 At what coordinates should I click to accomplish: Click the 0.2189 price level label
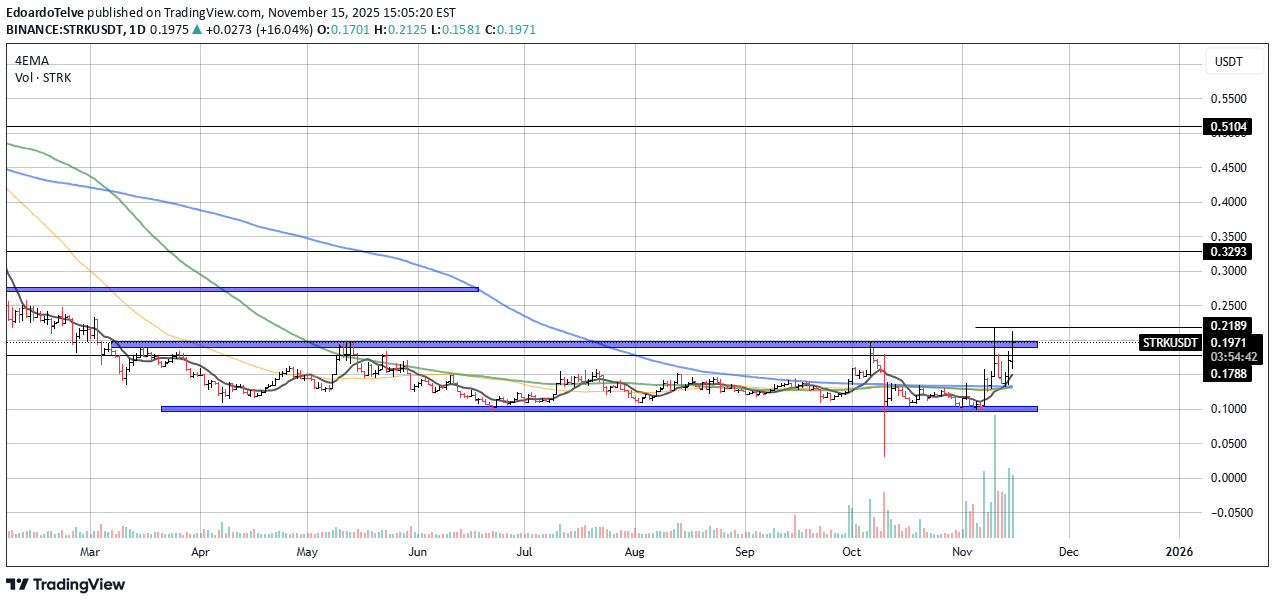1227,326
